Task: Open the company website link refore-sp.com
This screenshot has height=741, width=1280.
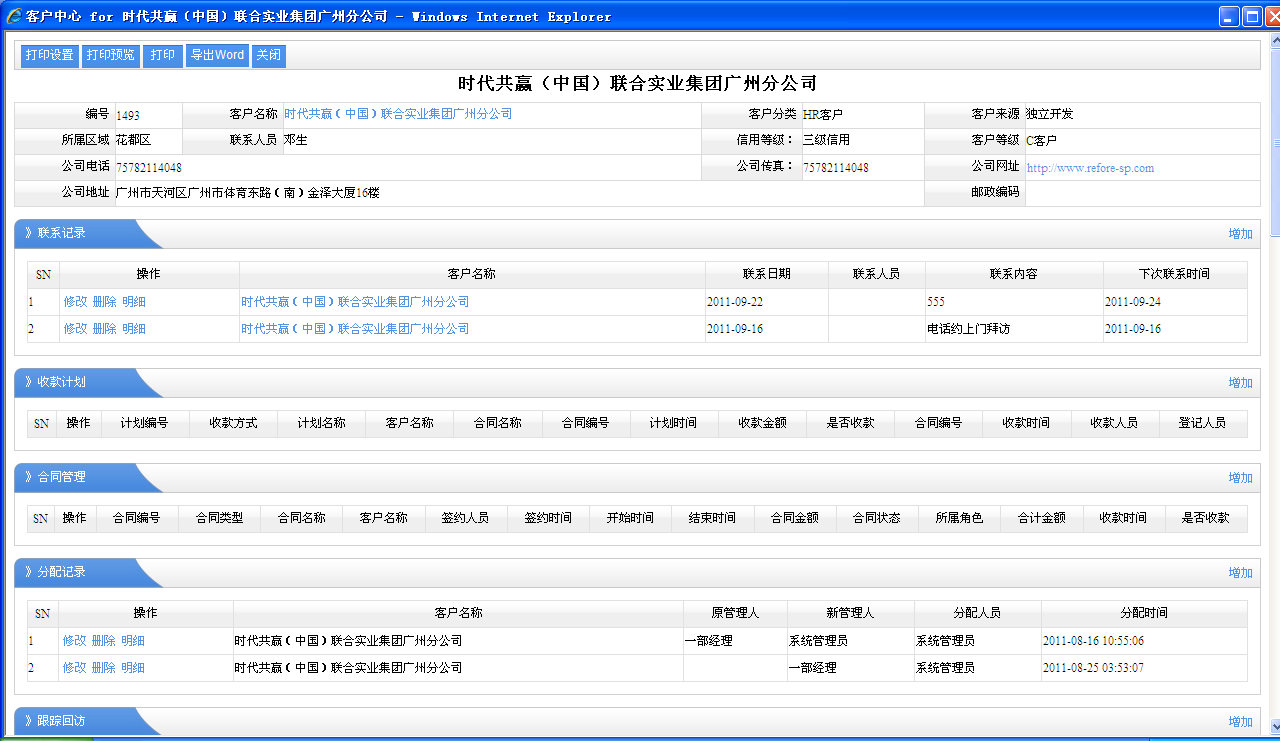Action: pos(1090,168)
